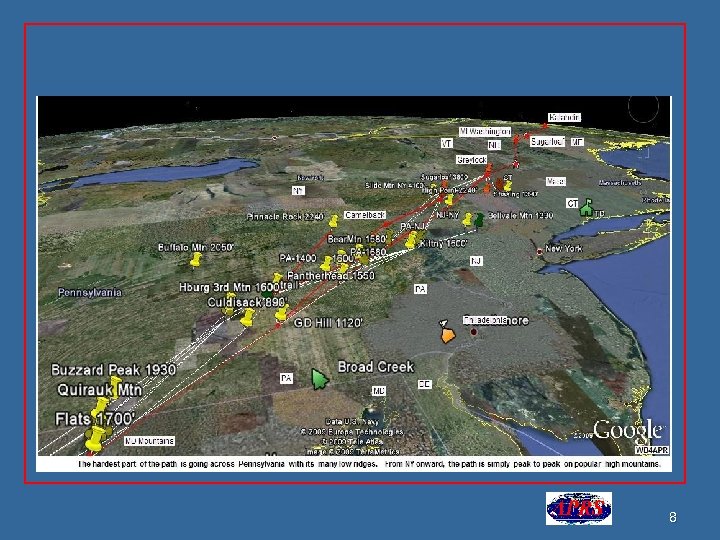
Task: Click the Buffalo Mtn 2050' label text
Action: tap(196, 248)
